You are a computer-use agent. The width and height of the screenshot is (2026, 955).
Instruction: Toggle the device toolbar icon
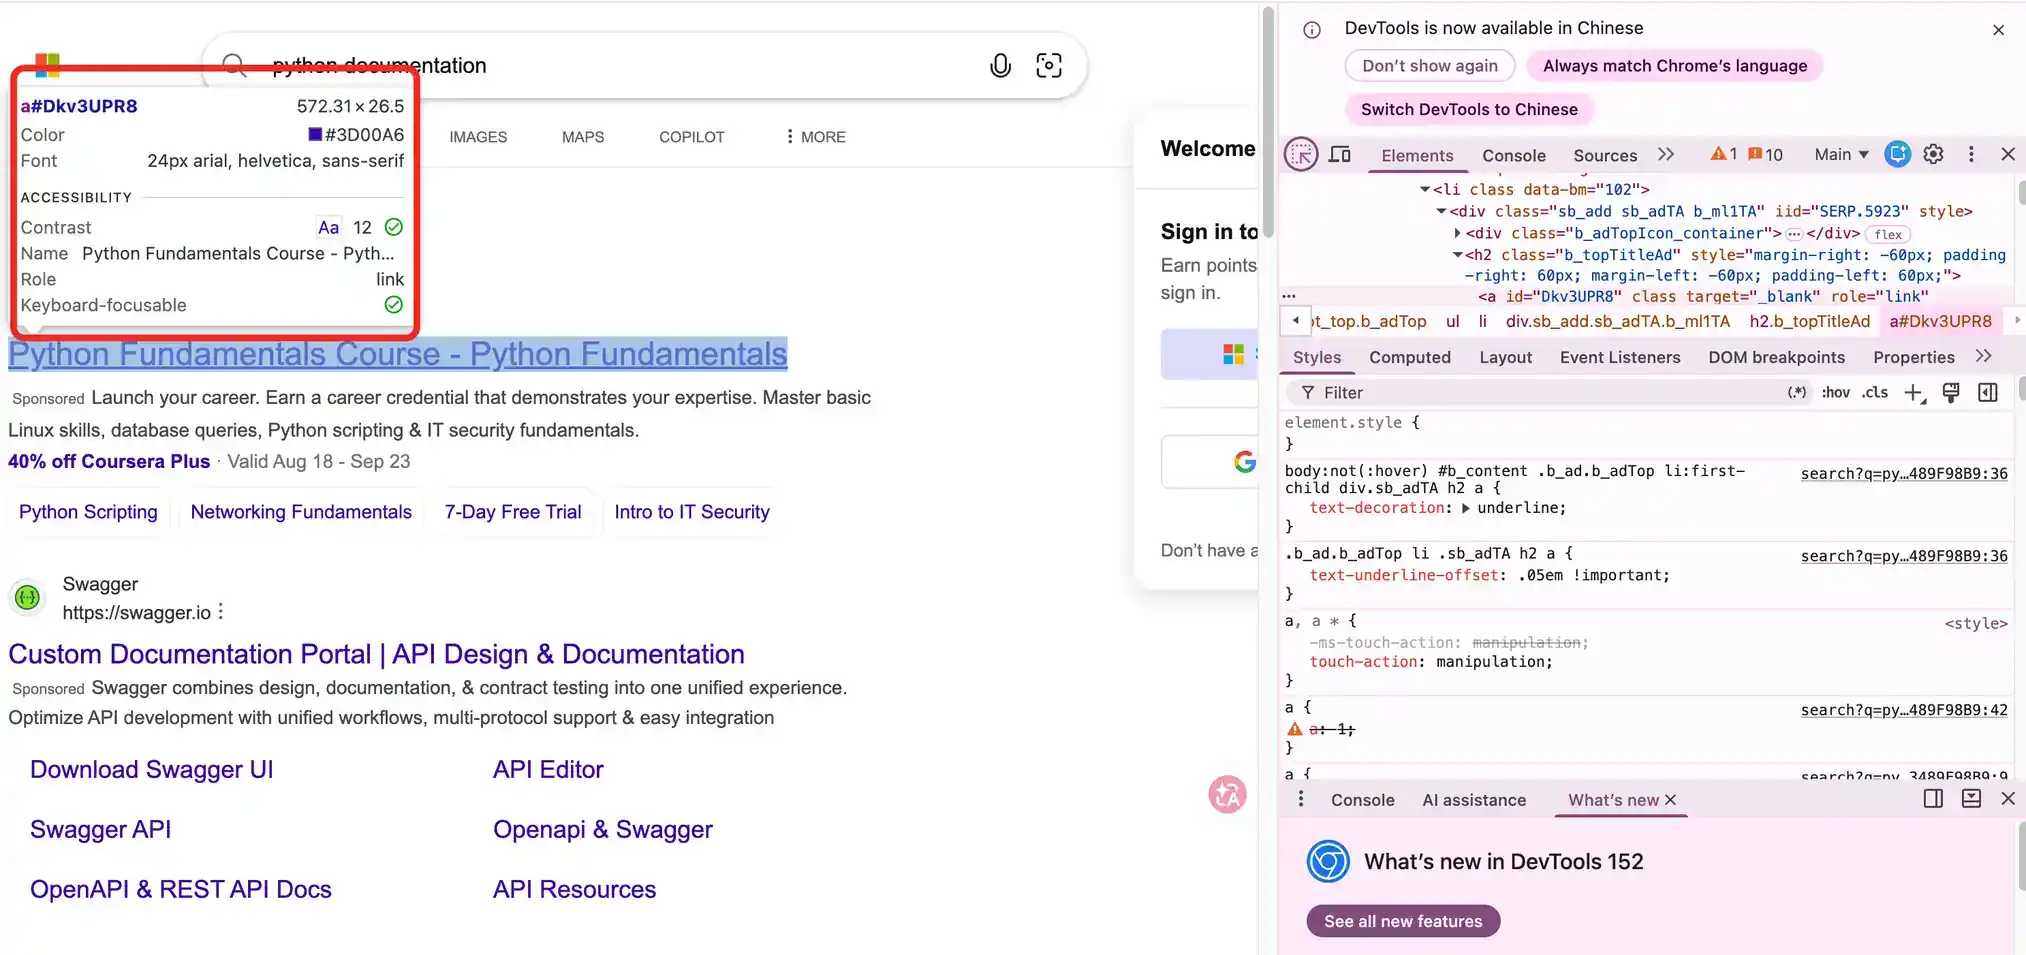tap(1340, 154)
